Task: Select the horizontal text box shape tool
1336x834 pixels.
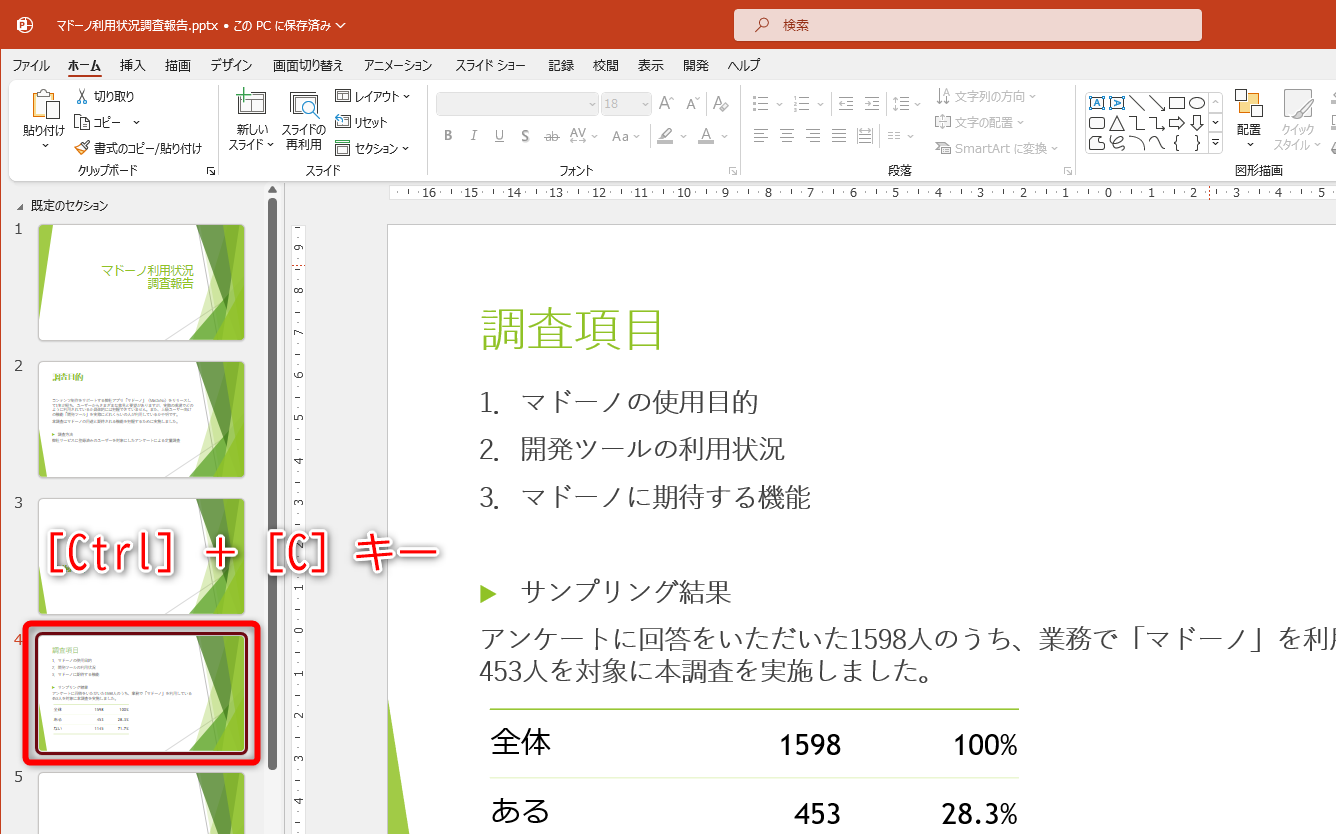Action: 1097,102
